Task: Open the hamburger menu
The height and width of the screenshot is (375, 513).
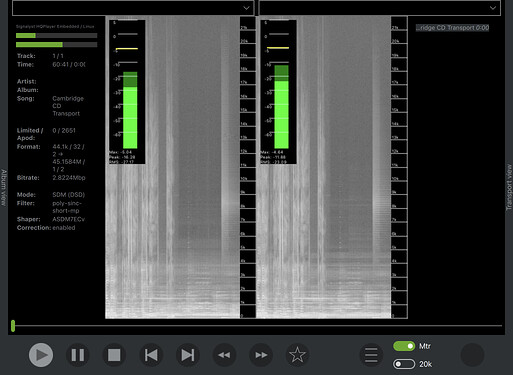Action: 371,355
